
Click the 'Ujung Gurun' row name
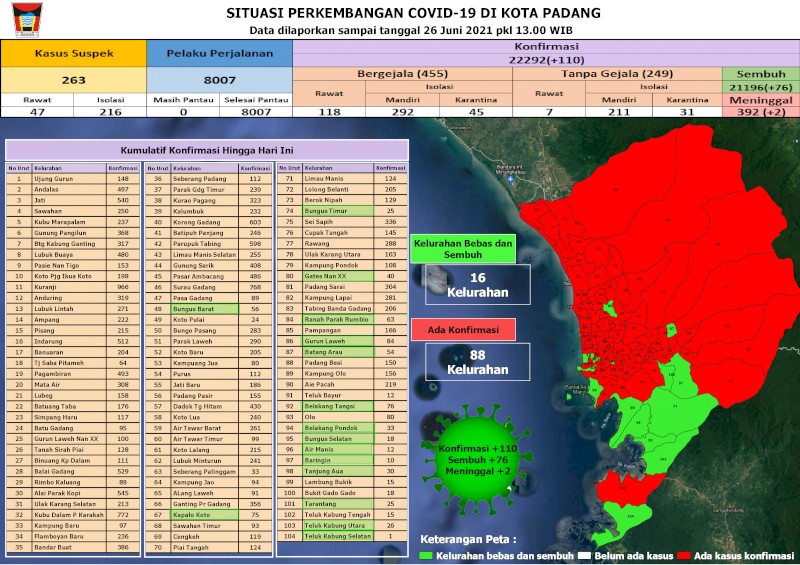coord(54,179)
